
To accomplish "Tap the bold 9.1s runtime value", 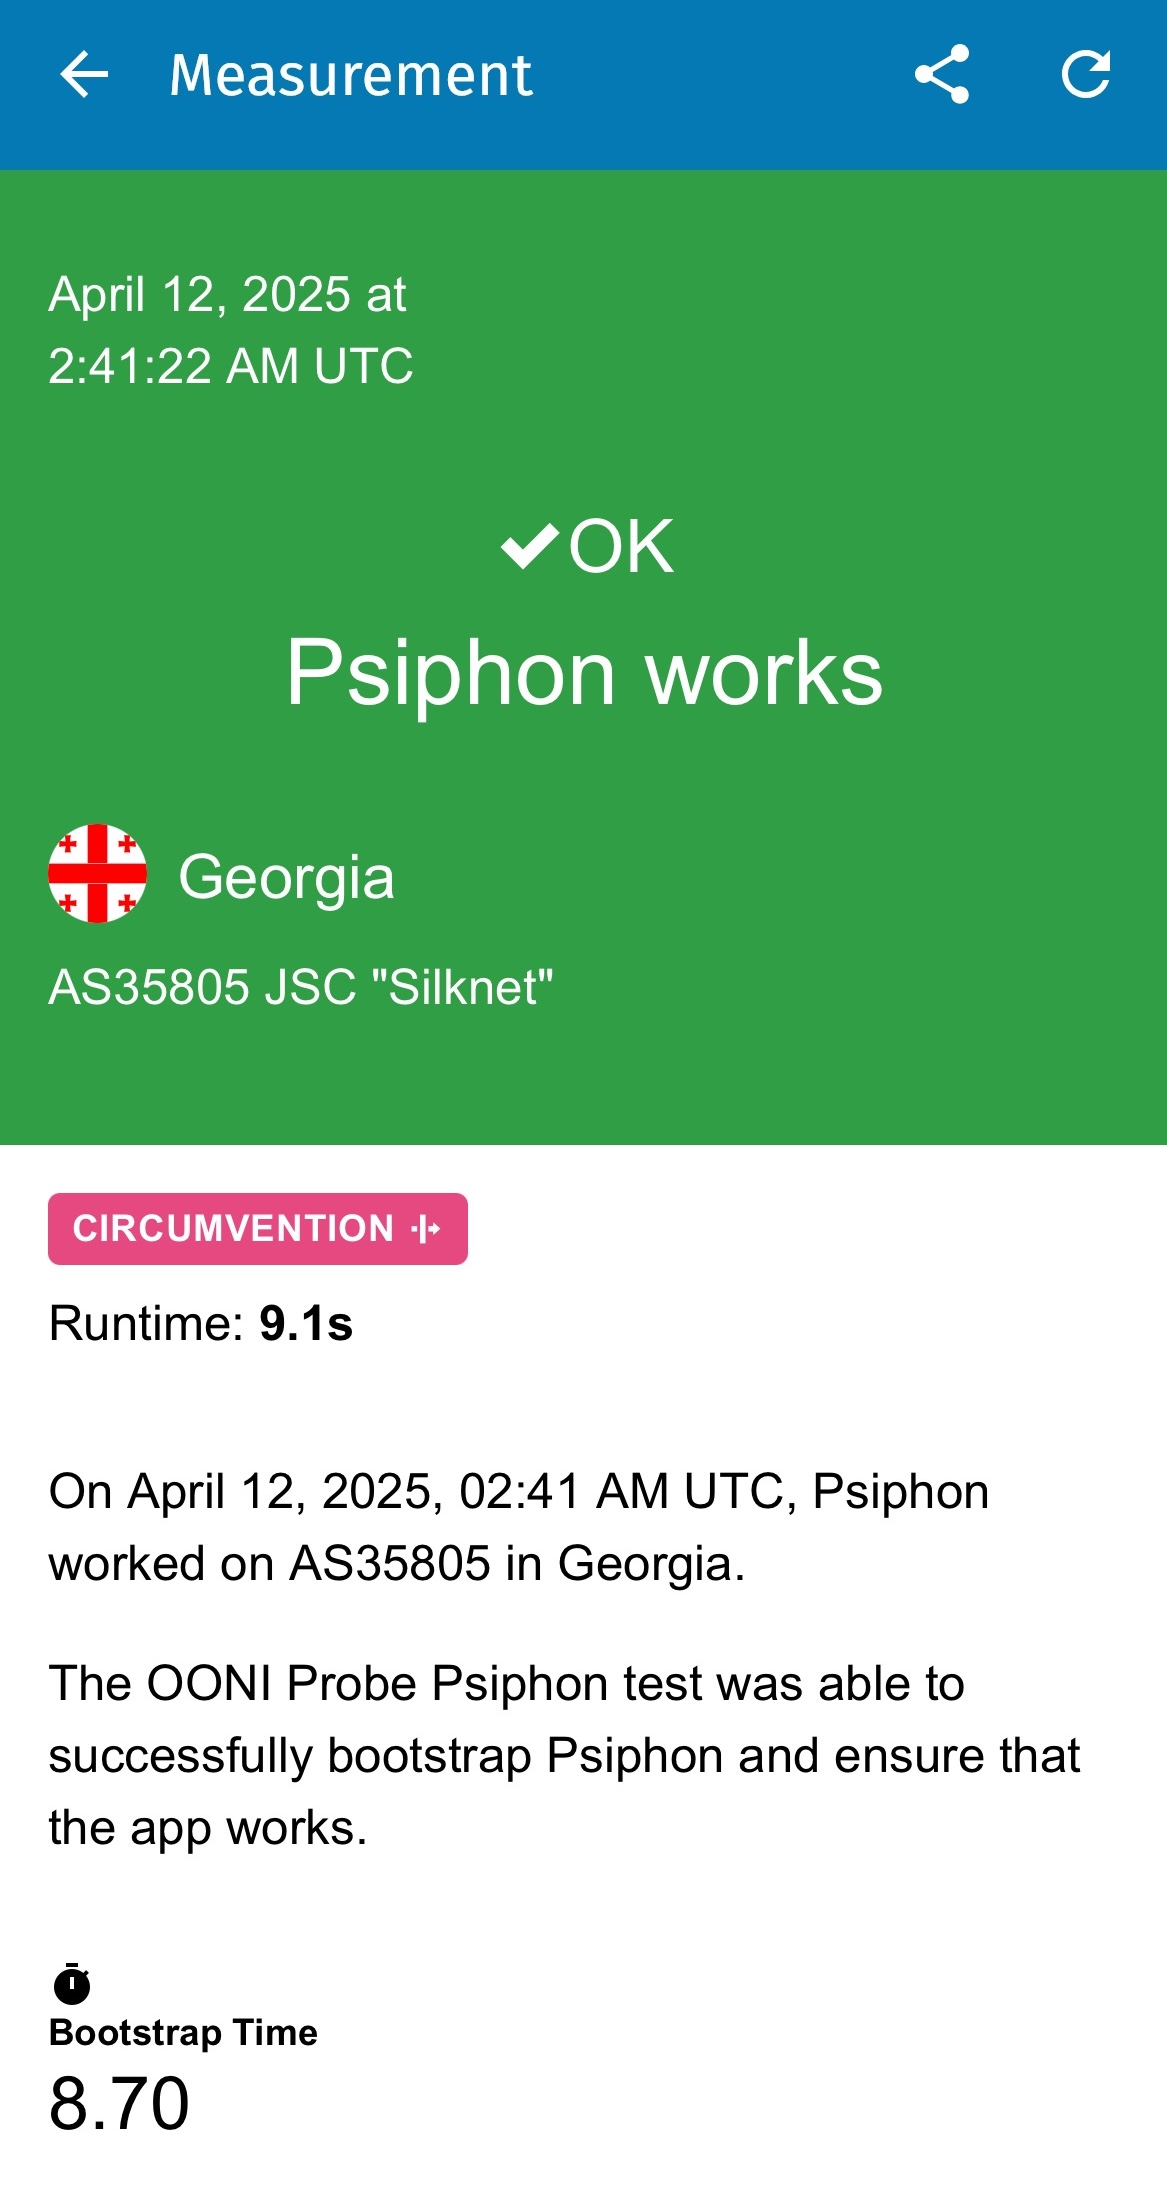I will [306, 1324].
